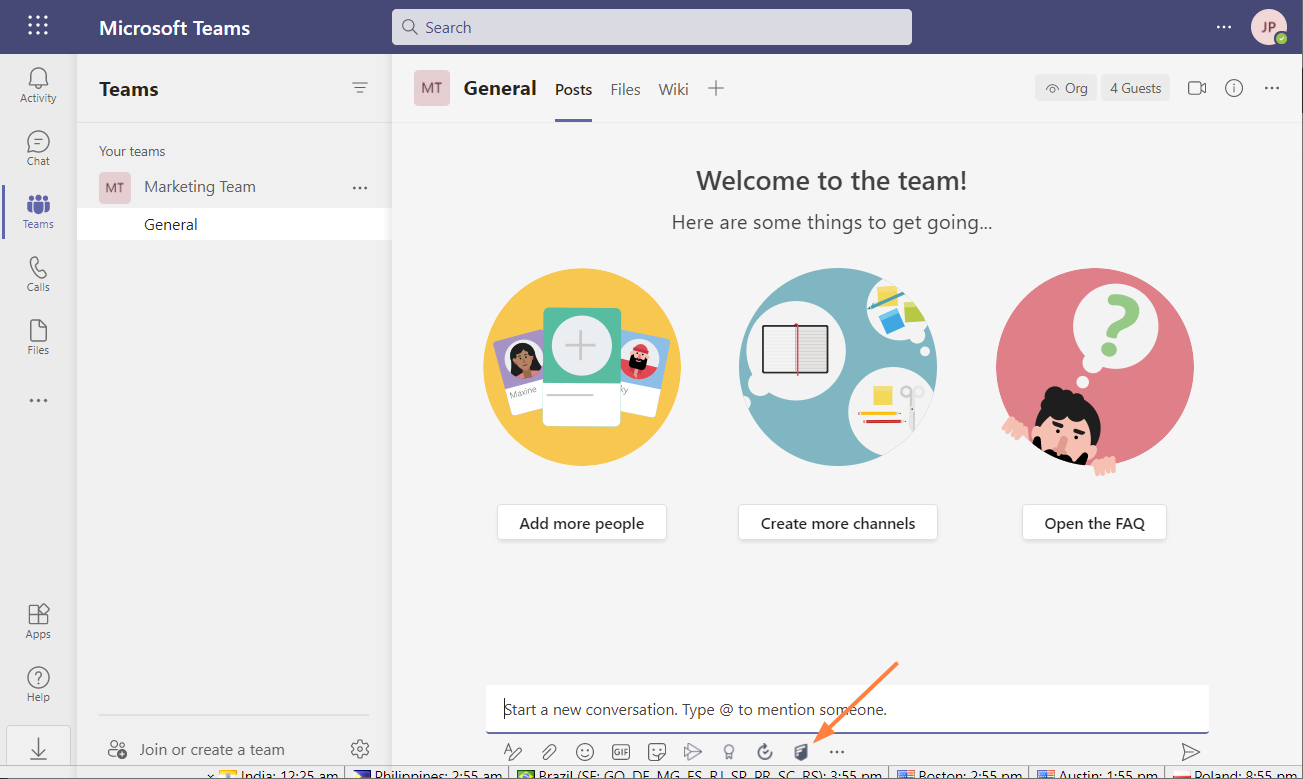Open channel information panel
Image resolution: width=1303 pixels, height=779 pixels.
click(1233, 88)
